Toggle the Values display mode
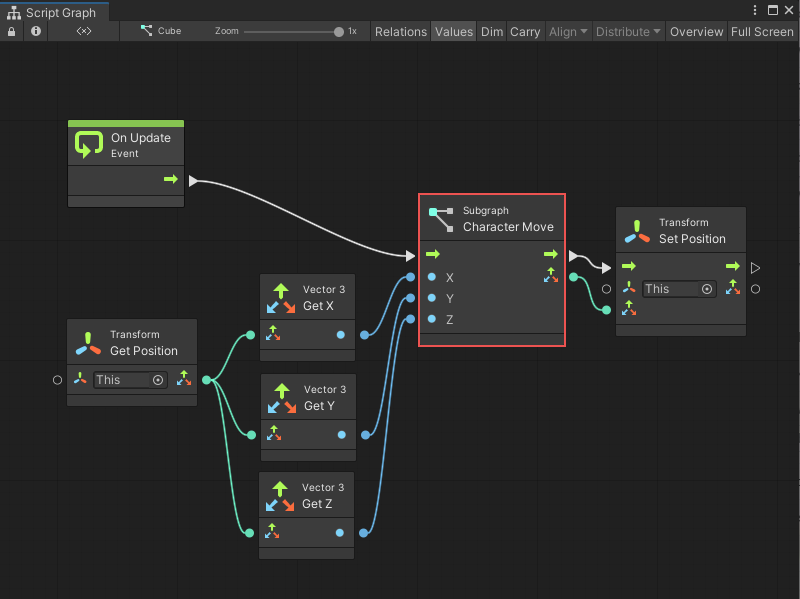Screen dimensions: 800x599 click(453, 31)
